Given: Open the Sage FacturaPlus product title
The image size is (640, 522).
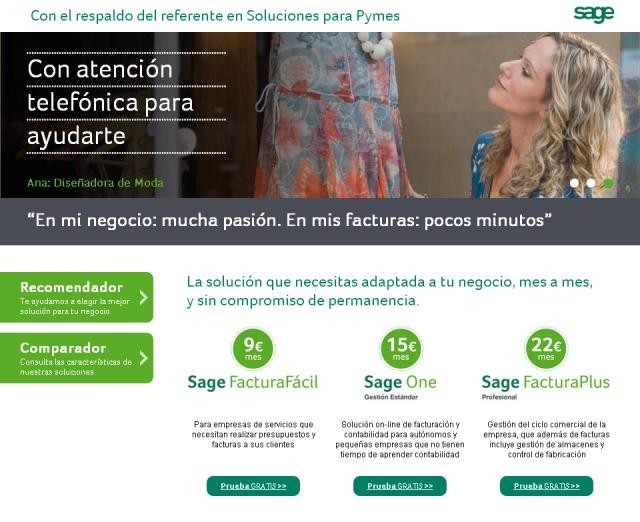Looking at the screenshot, I should click(x=546, y=382).
